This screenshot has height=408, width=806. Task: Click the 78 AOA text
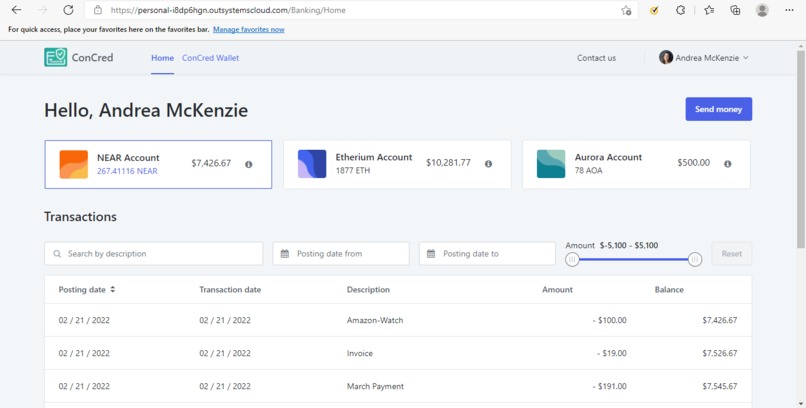[589, 171]
